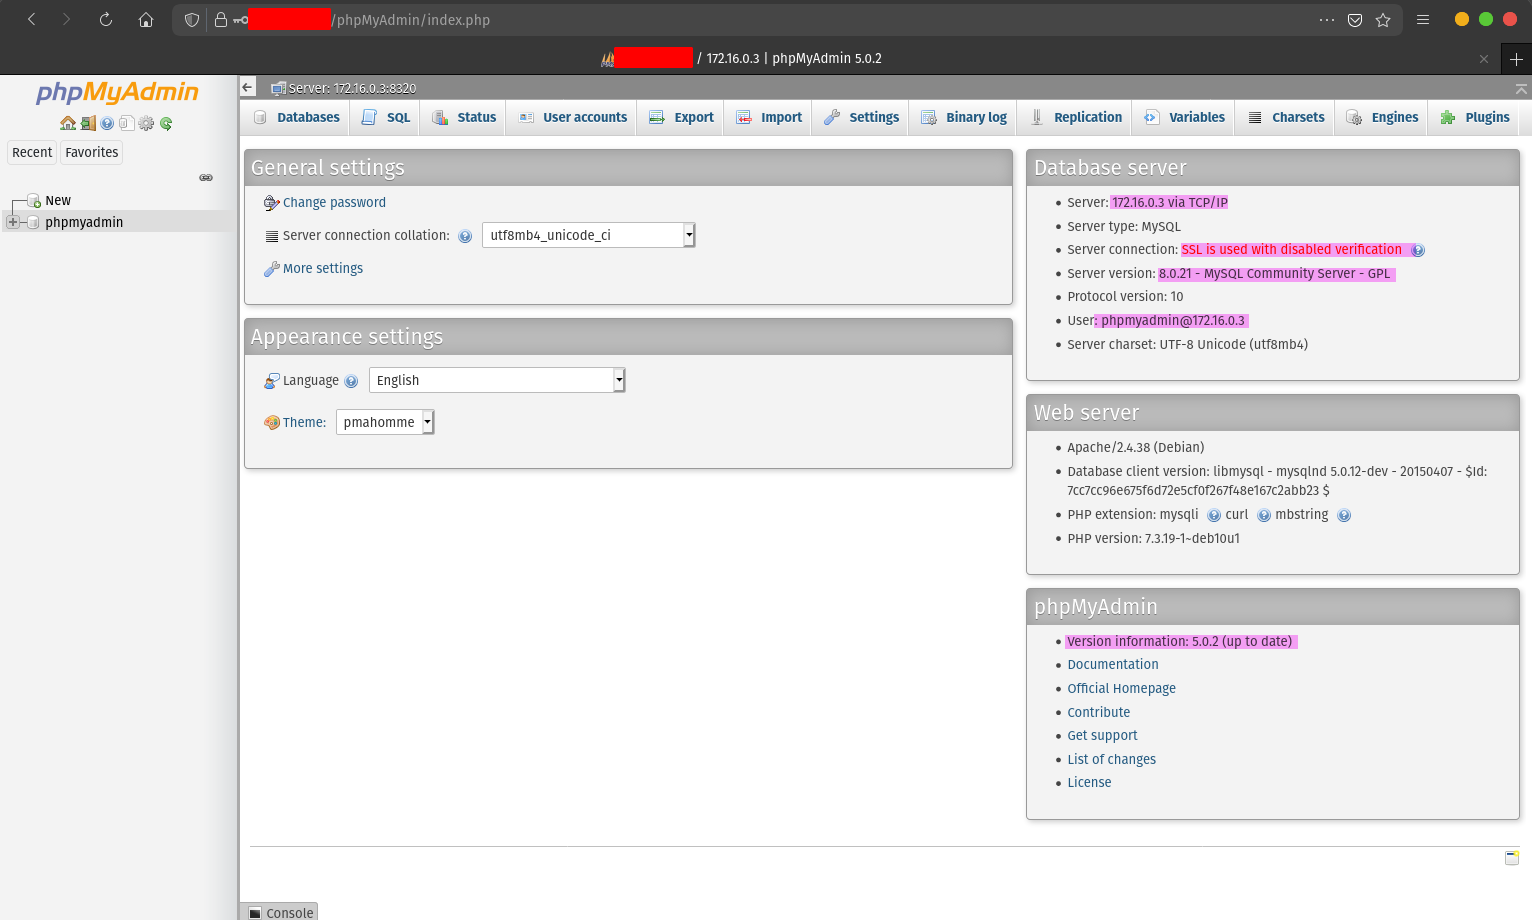
Task: Reload the page with browser refresh icon
Action: coord(105,19)
